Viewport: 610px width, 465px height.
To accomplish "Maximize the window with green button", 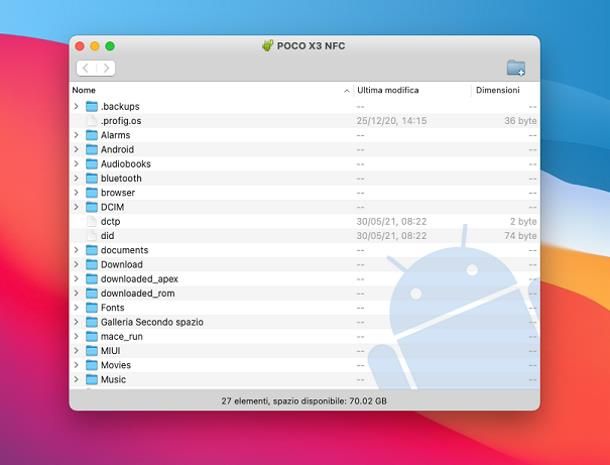I will [110, 46].
